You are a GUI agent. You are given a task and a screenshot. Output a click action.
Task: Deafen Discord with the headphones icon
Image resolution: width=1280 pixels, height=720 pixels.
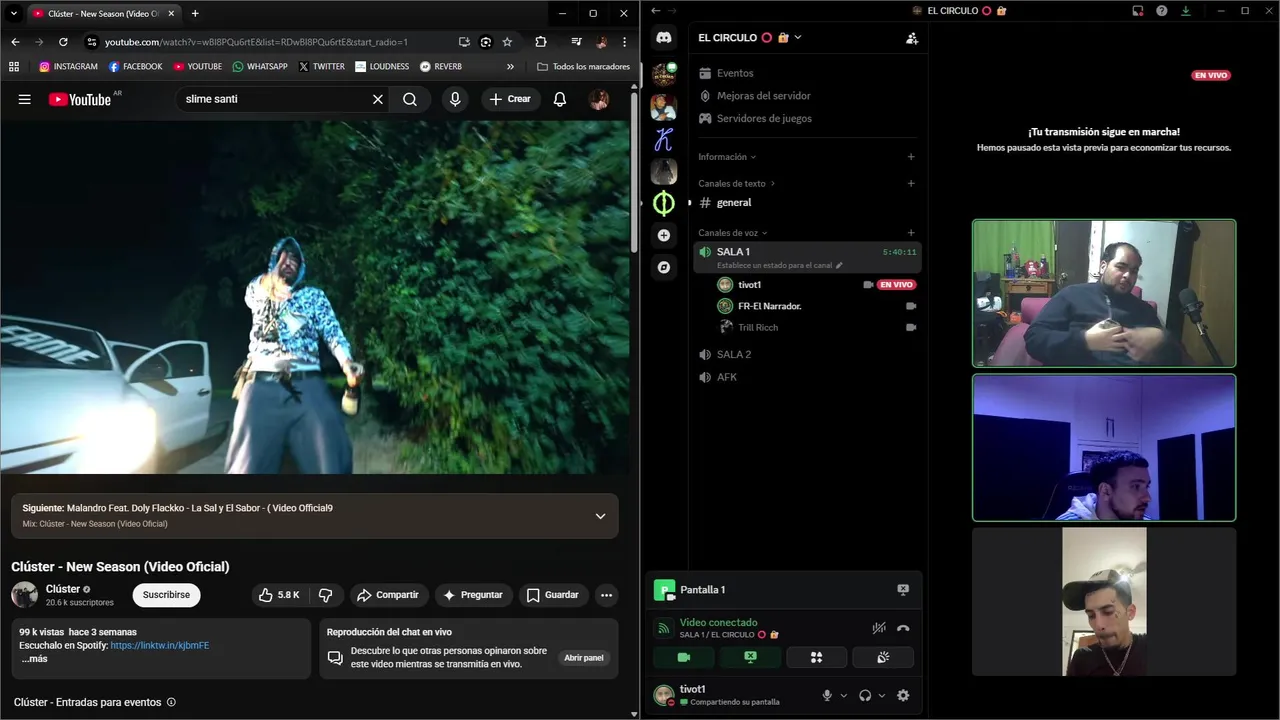coord(865,695)
